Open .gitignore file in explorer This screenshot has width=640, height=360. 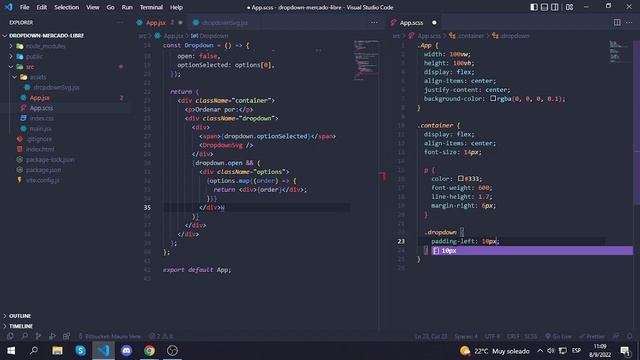39,139
